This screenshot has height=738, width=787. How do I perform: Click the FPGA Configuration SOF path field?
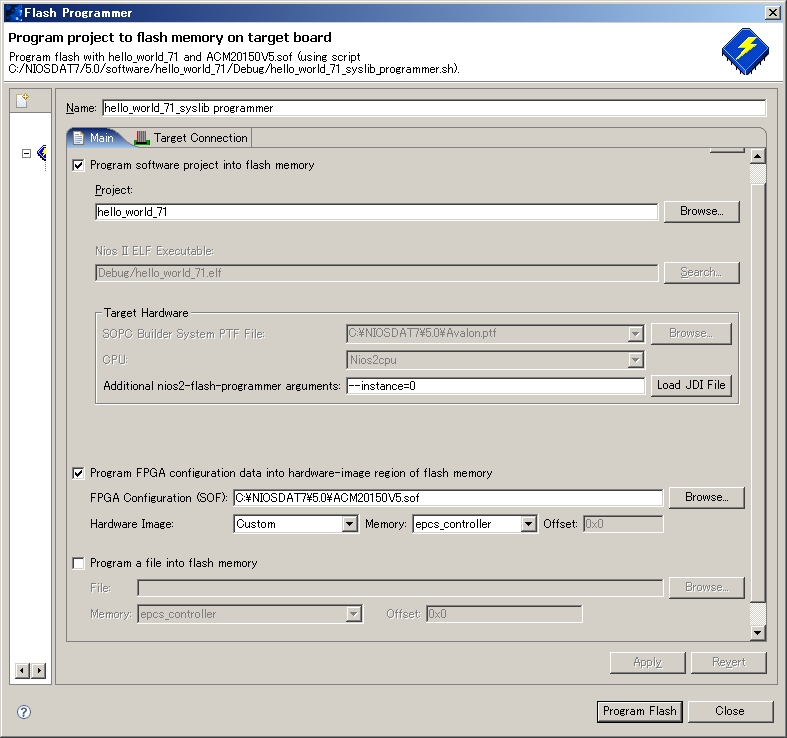(447, 497)
